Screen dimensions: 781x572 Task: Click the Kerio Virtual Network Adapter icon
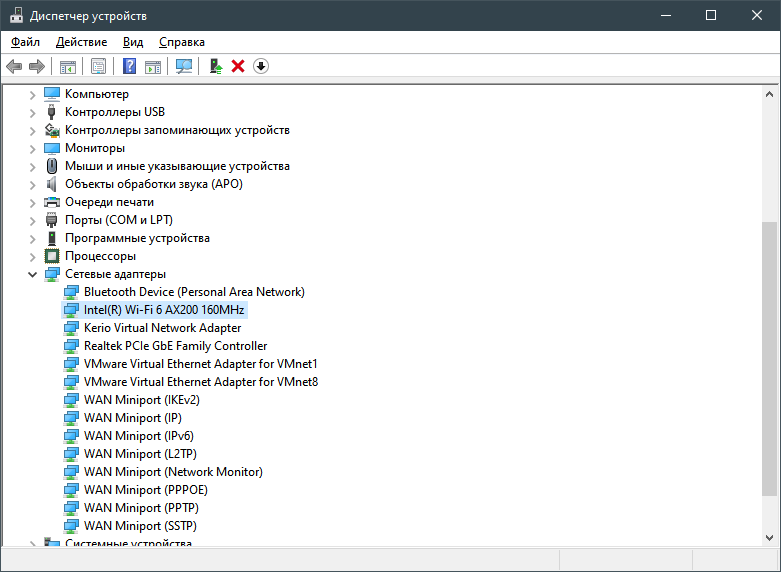(71, 328)
